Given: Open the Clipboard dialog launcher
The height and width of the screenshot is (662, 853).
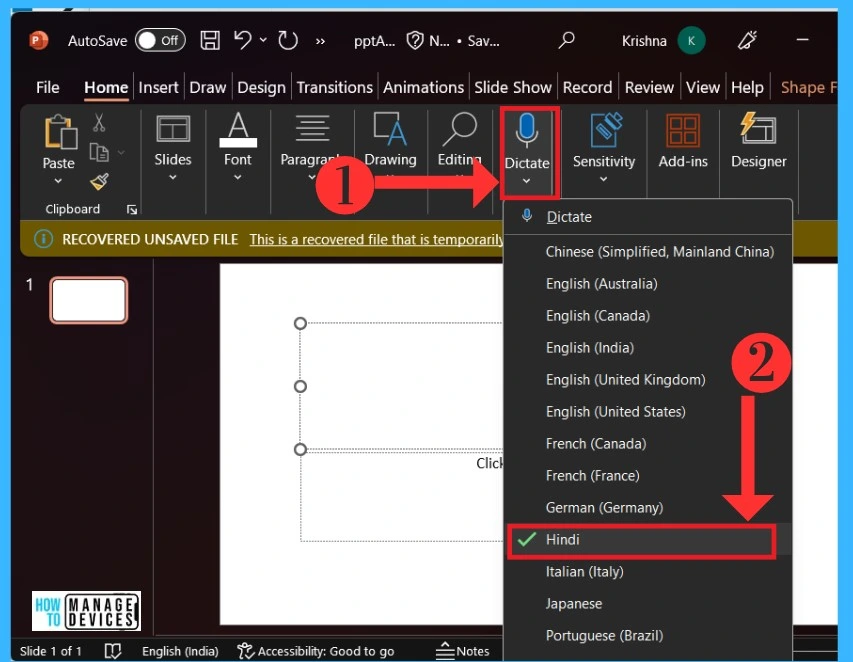Looking at the screenshot, I should click(132, 209).
